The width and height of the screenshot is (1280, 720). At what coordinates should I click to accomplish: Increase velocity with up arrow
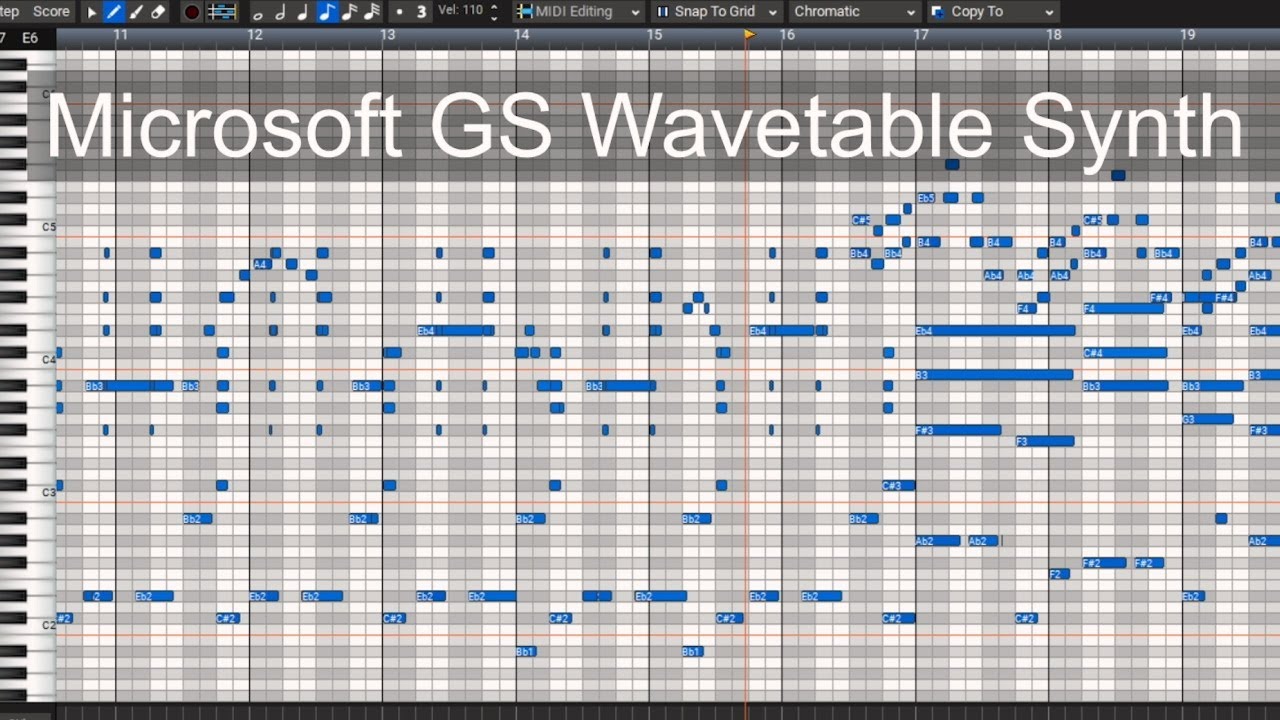click(494, 7)
